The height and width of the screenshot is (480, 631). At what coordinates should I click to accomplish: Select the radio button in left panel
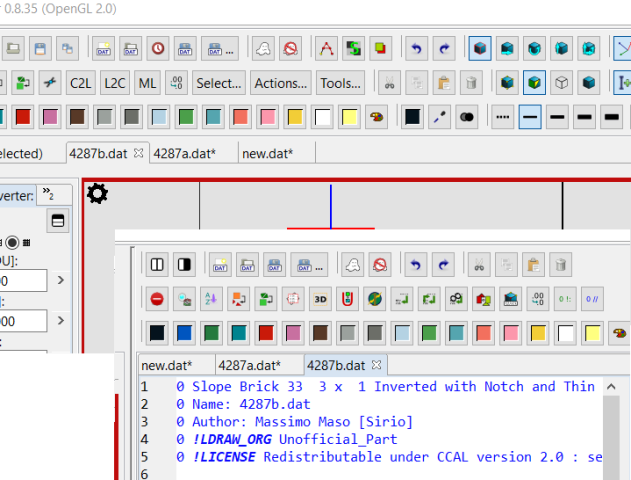tap(14, 241)
